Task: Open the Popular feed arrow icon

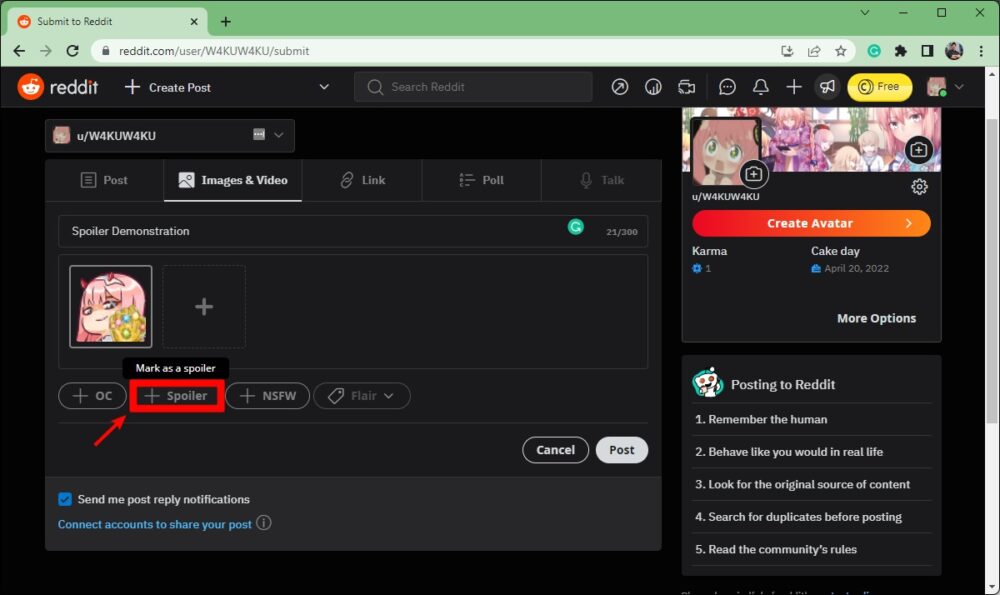Action: [x=619, y=87]
